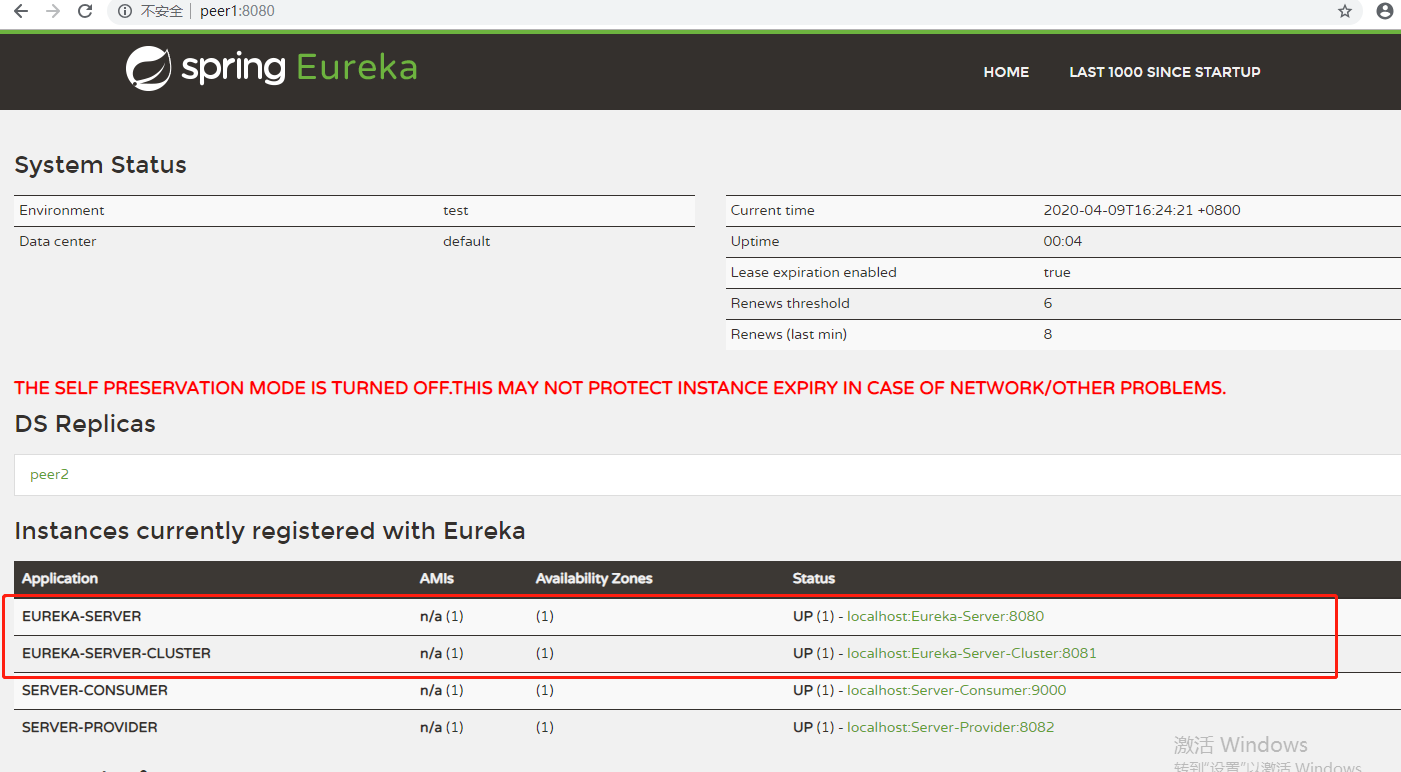Screen dimensions: 1401x772
Task: Open localhost:Eureka-Server:8080 instance link
Action: (x=945, y=616)
